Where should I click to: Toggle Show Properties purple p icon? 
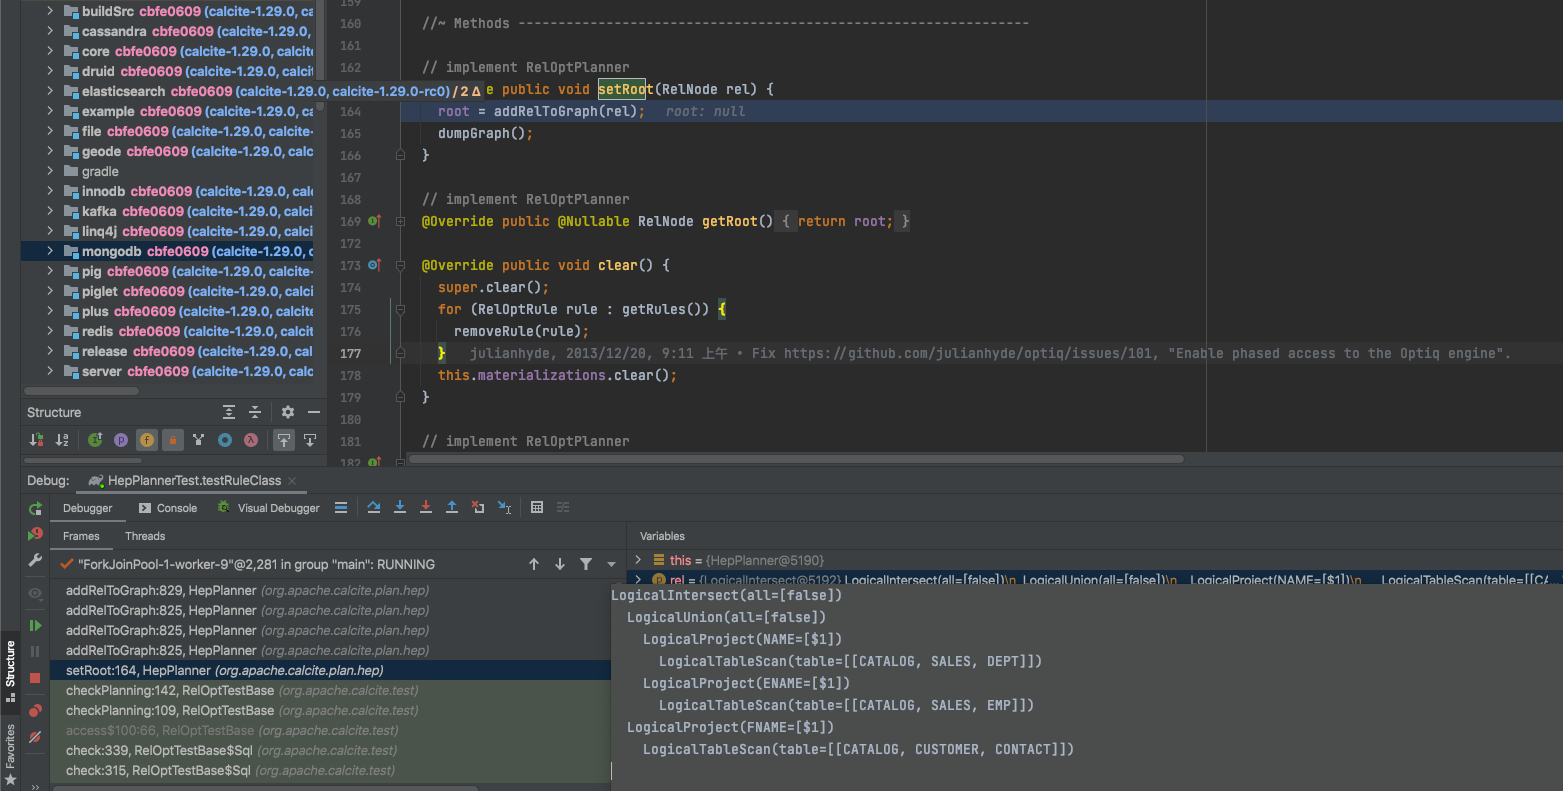pos(121,440)
